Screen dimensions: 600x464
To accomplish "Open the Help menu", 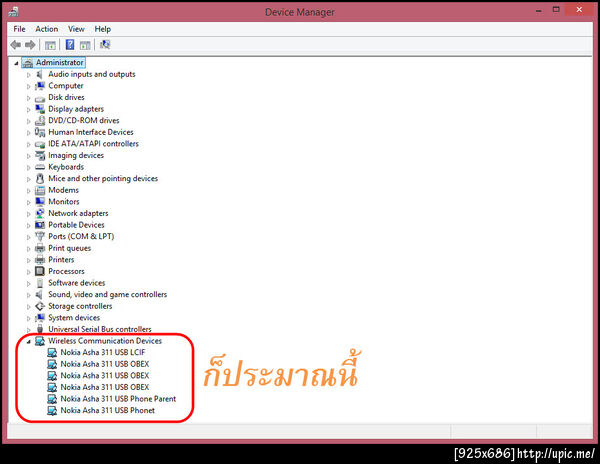I will 103,29.
